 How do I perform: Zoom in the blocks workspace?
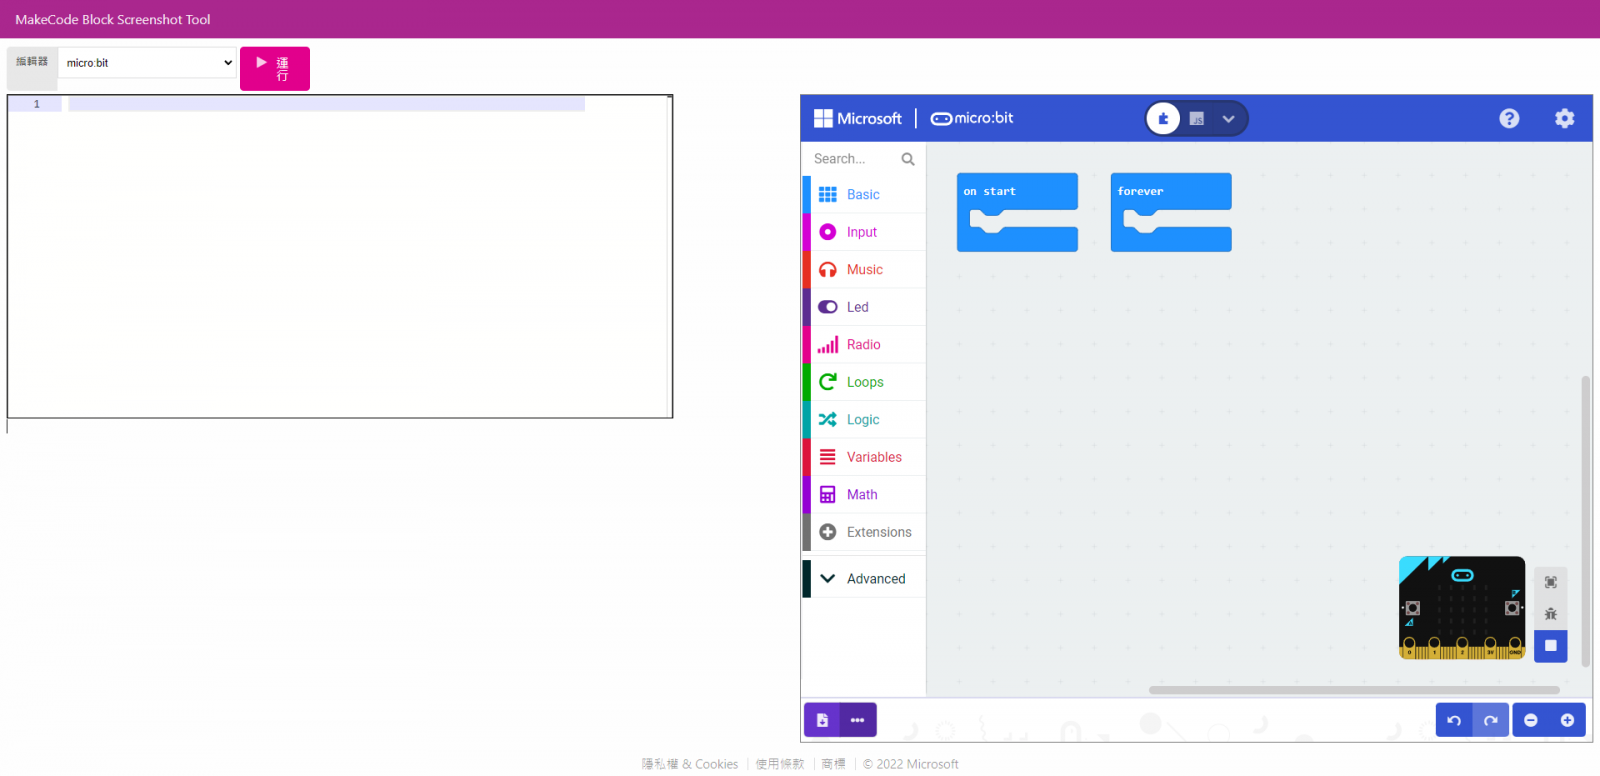tap(1567, 720)
